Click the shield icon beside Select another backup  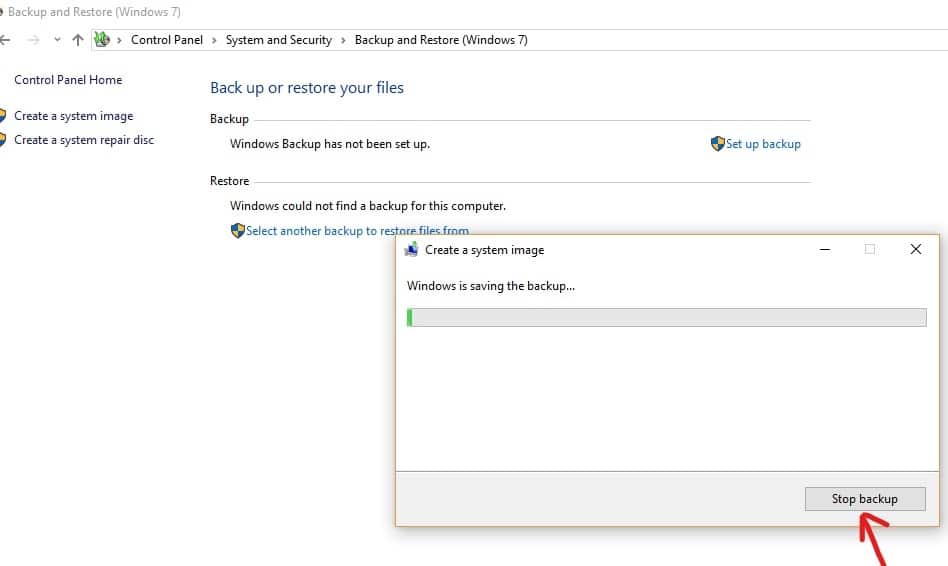pos(237,230)
